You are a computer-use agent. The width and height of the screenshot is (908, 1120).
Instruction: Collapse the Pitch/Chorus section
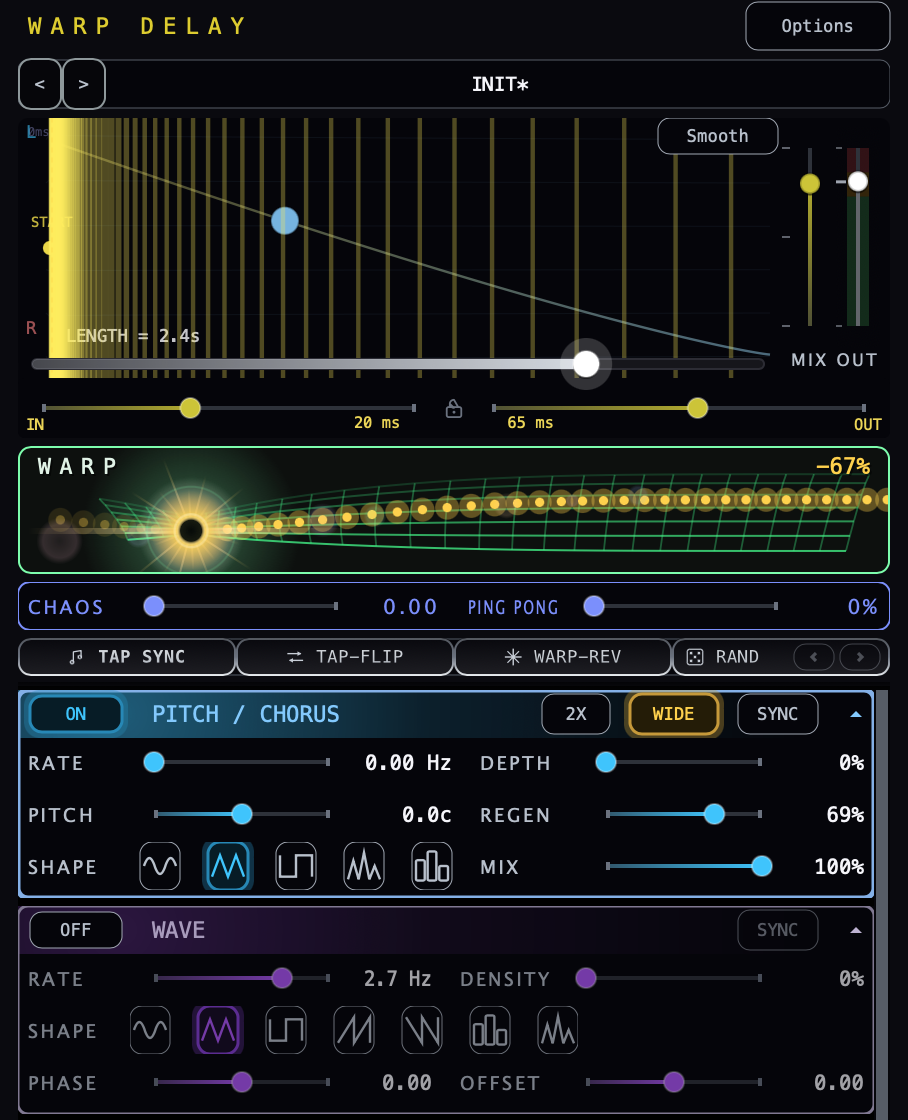856,714
